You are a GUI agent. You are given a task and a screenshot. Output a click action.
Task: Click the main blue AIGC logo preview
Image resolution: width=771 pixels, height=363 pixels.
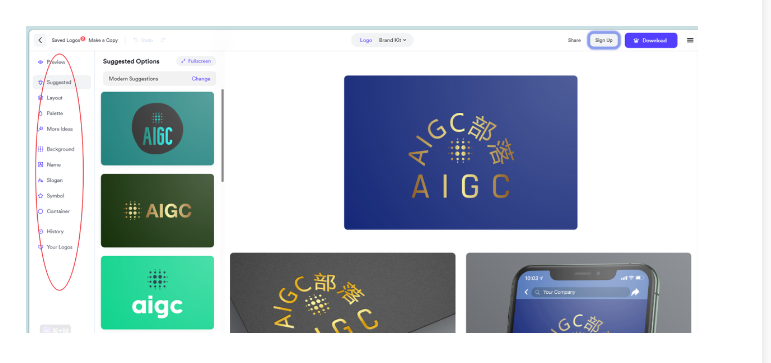coord(461,152)
